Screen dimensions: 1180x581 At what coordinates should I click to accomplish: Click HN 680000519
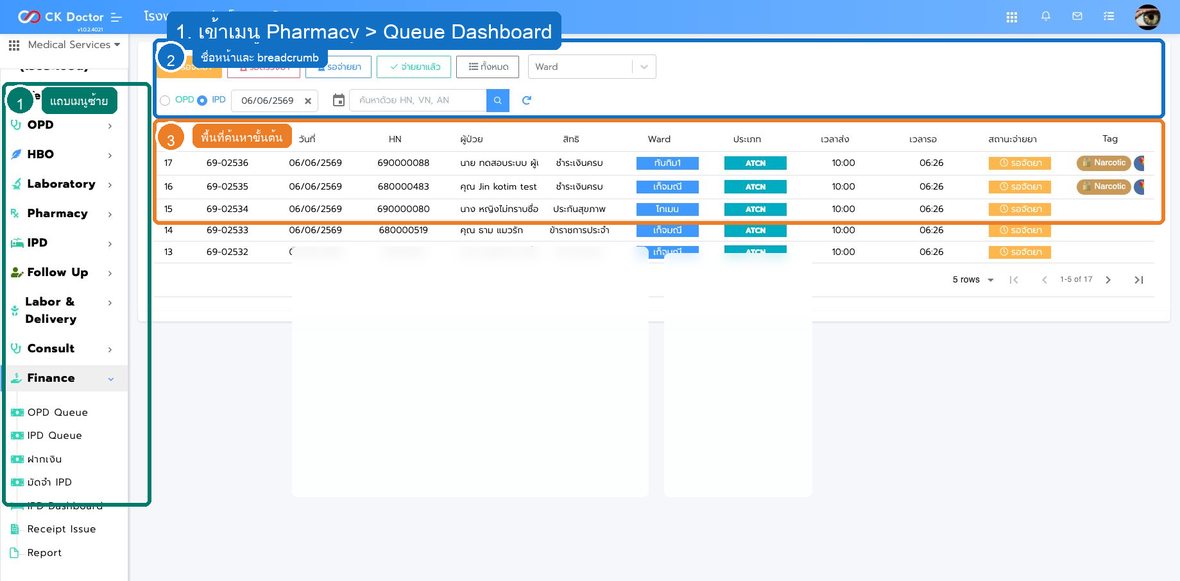[x=403, y=230]
